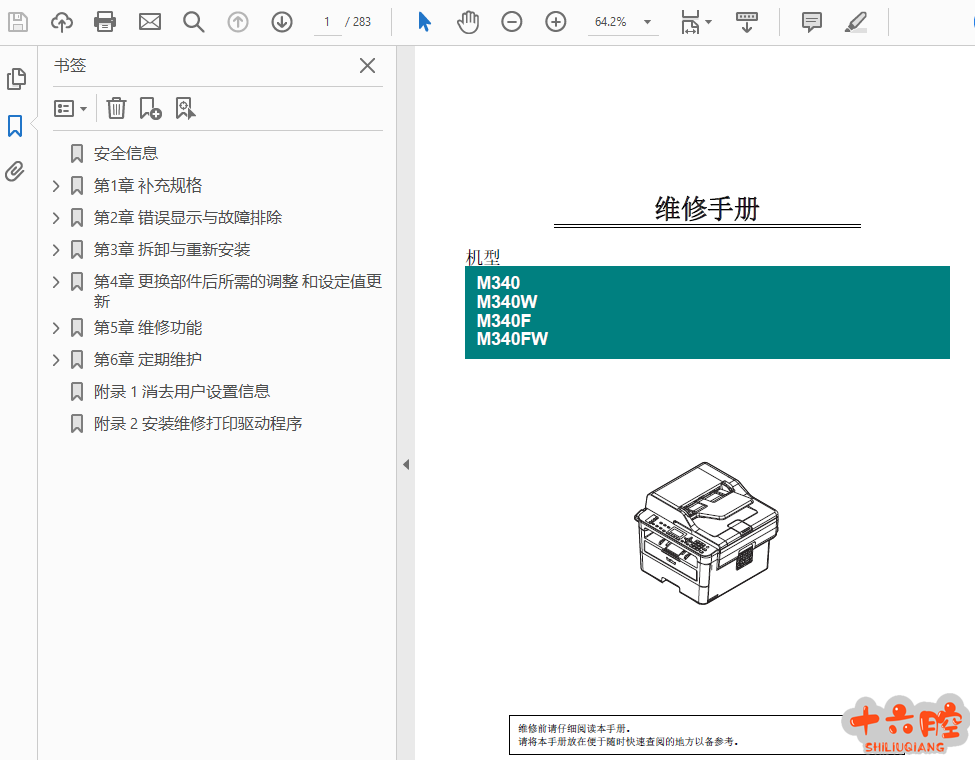Click the page number input field

coord(327,21)
